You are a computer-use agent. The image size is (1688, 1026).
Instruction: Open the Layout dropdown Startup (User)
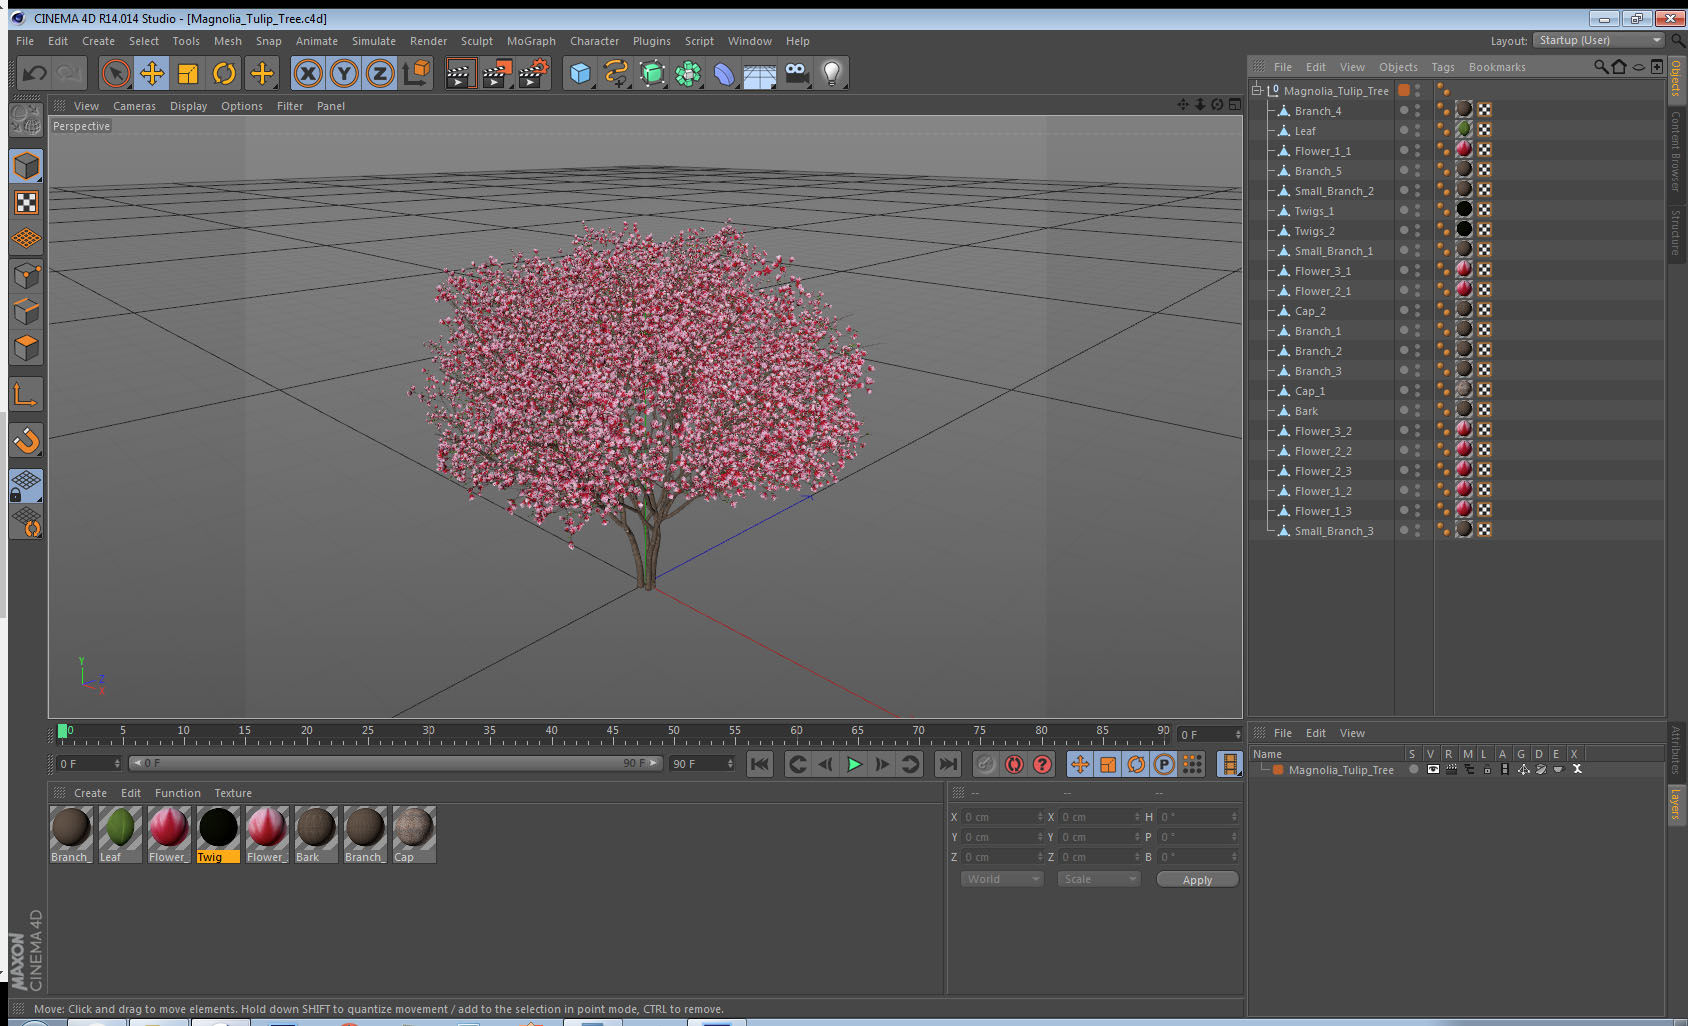click(1598, 40)
